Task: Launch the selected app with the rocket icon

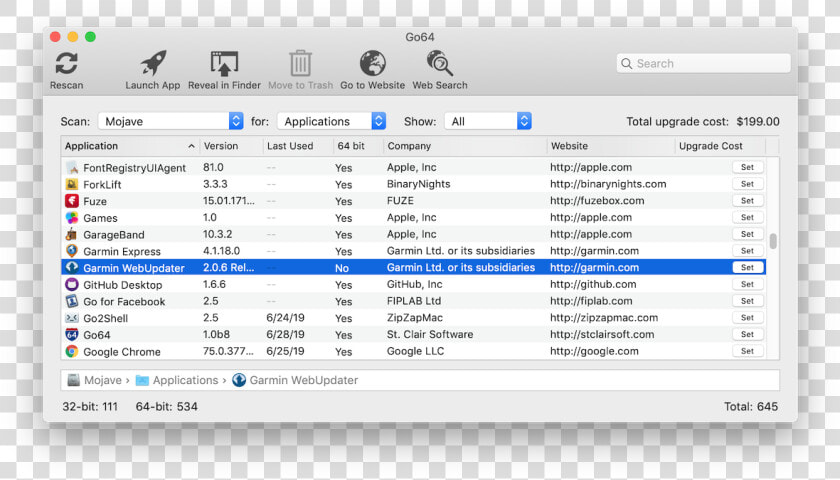Action: pyautogui.click(x=153, y=63)
